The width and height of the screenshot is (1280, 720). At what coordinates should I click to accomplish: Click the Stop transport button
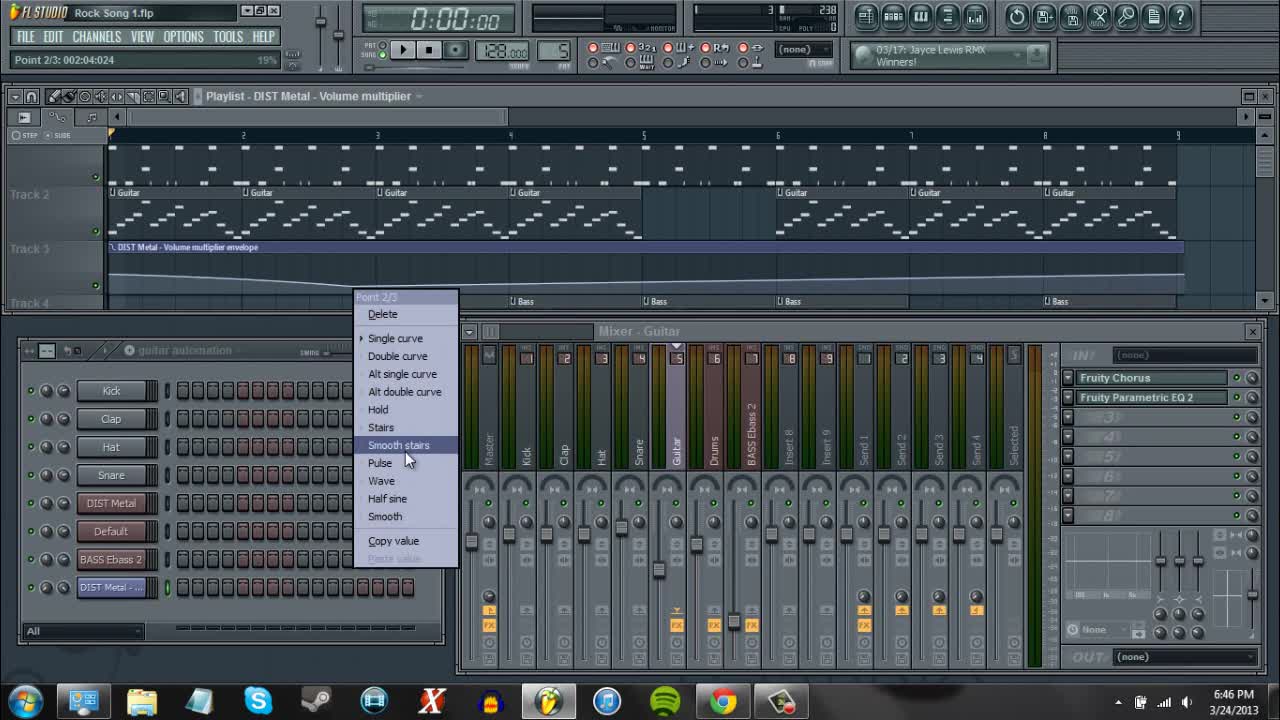[x=429, y=50]
